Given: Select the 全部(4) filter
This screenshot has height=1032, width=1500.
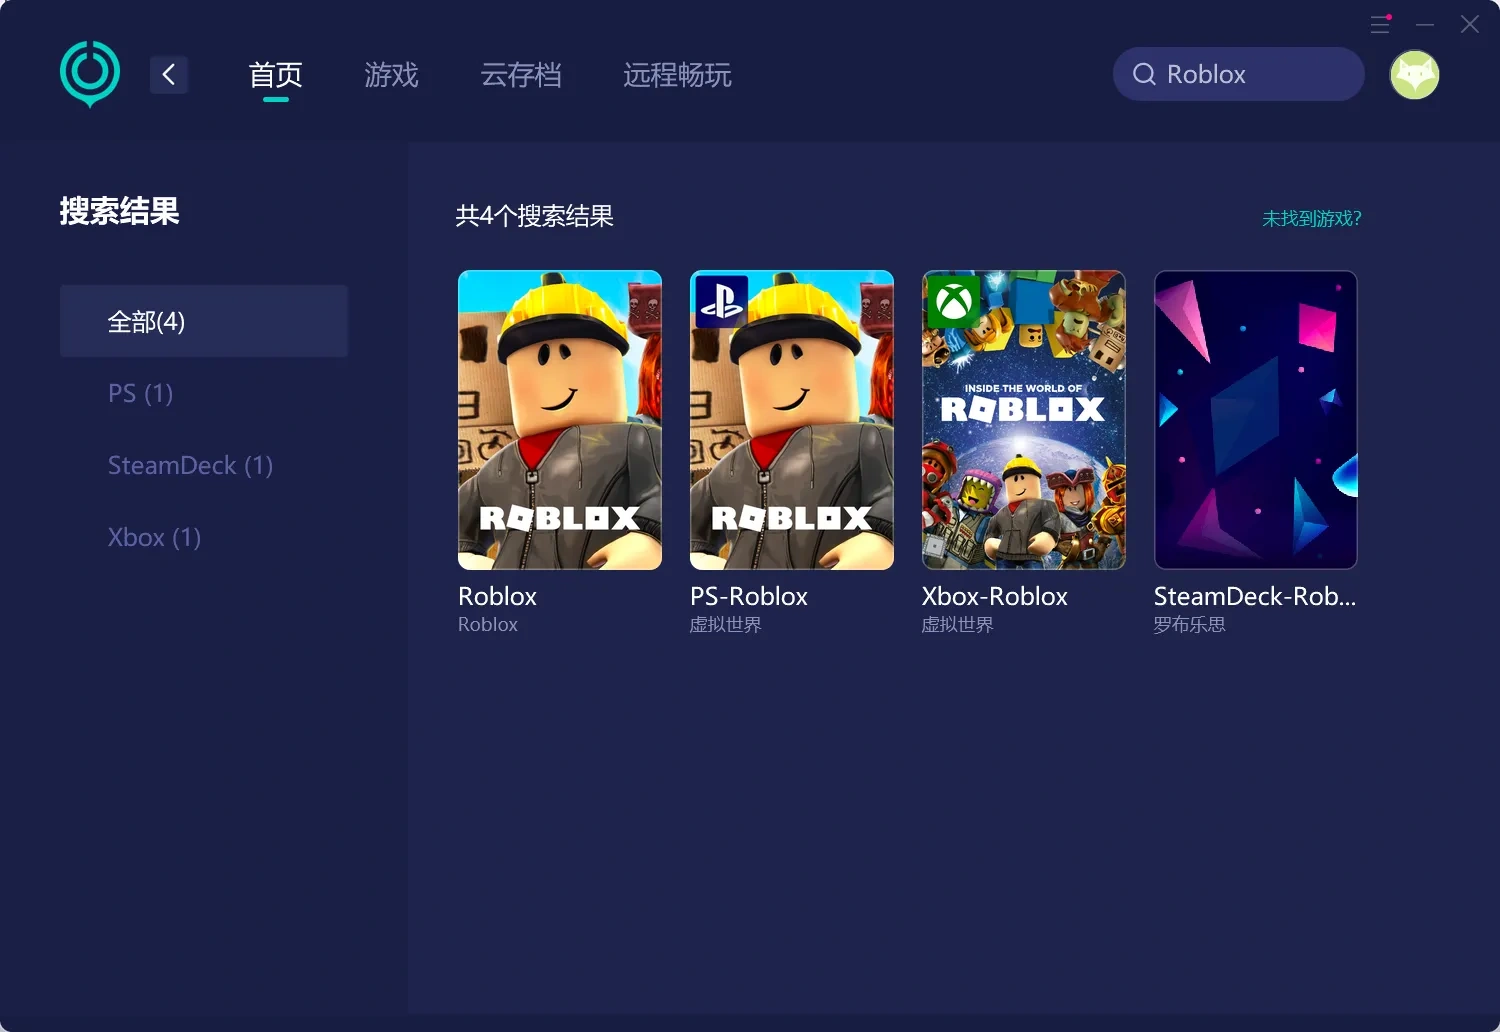Looking at the screenshot, I should pyautogui.click(x=204, y=321).
